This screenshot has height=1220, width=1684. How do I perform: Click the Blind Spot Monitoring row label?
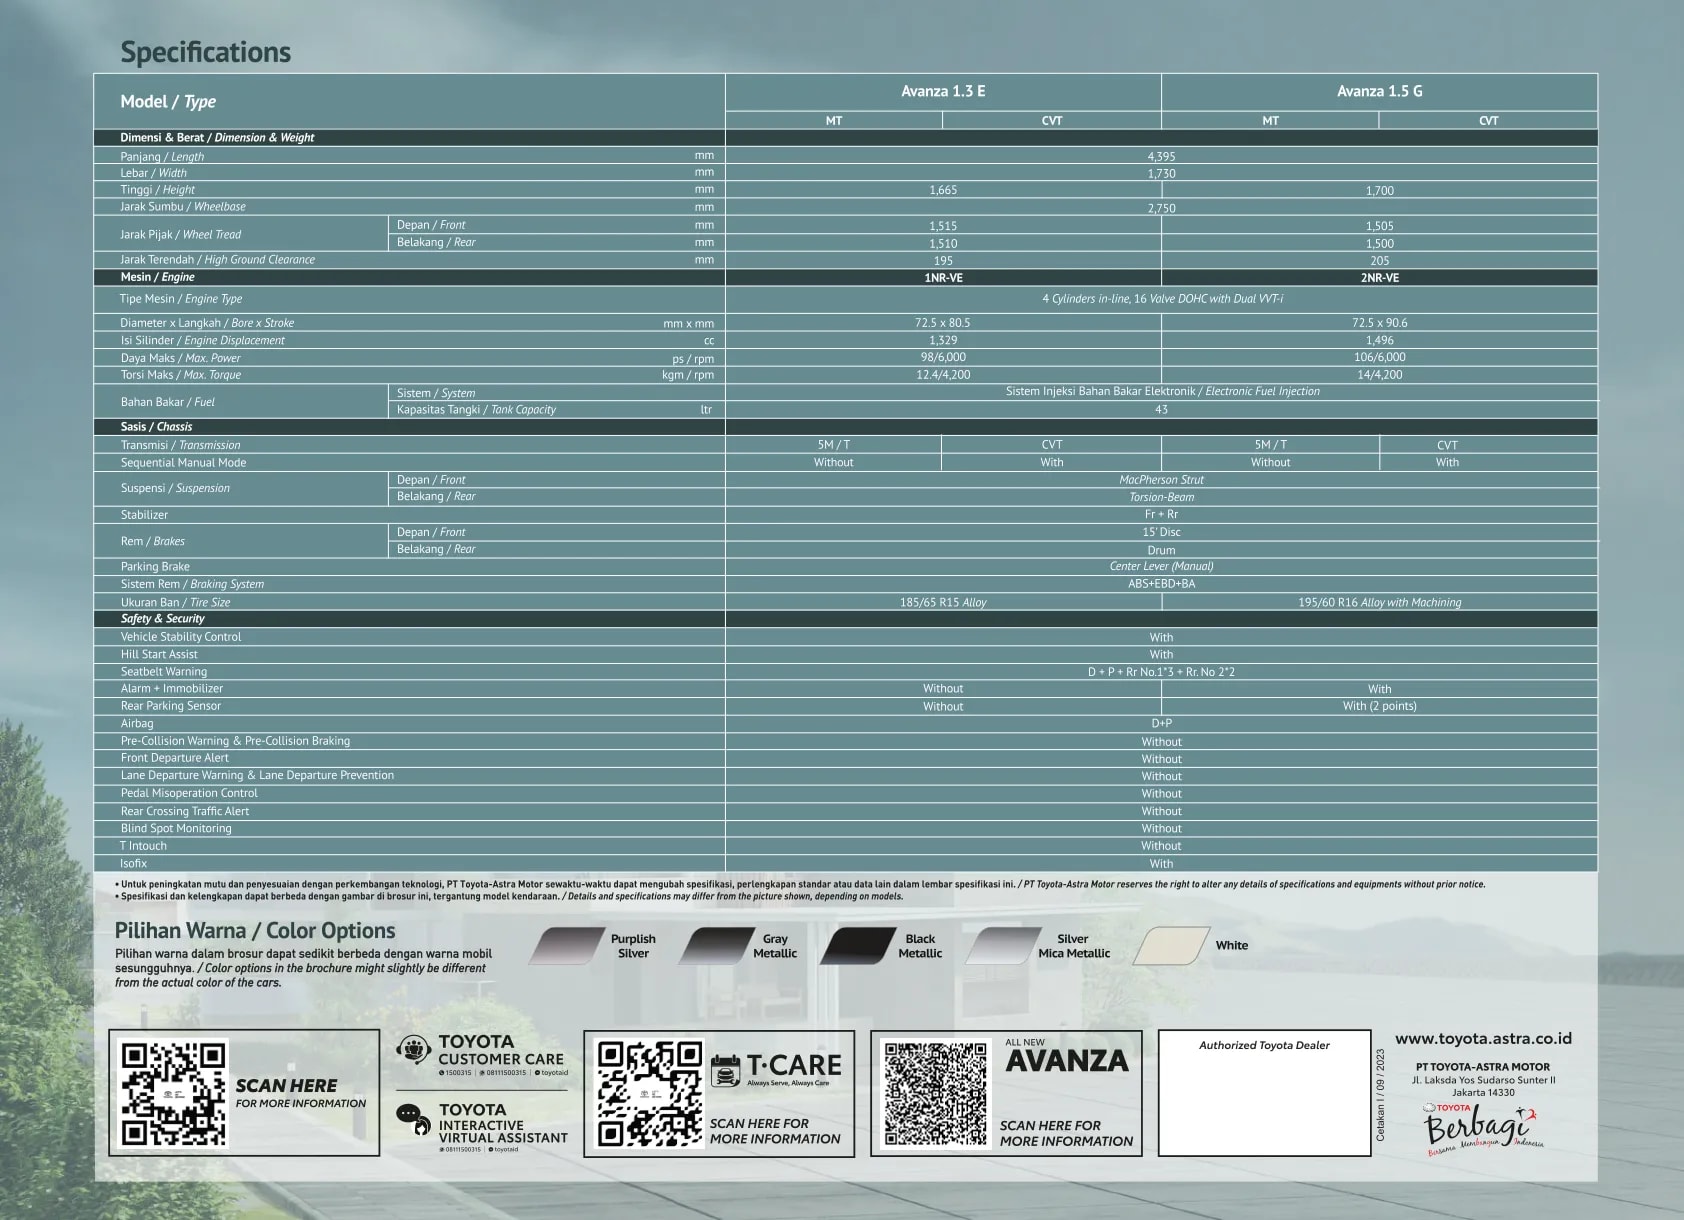(x=176, y=828)
